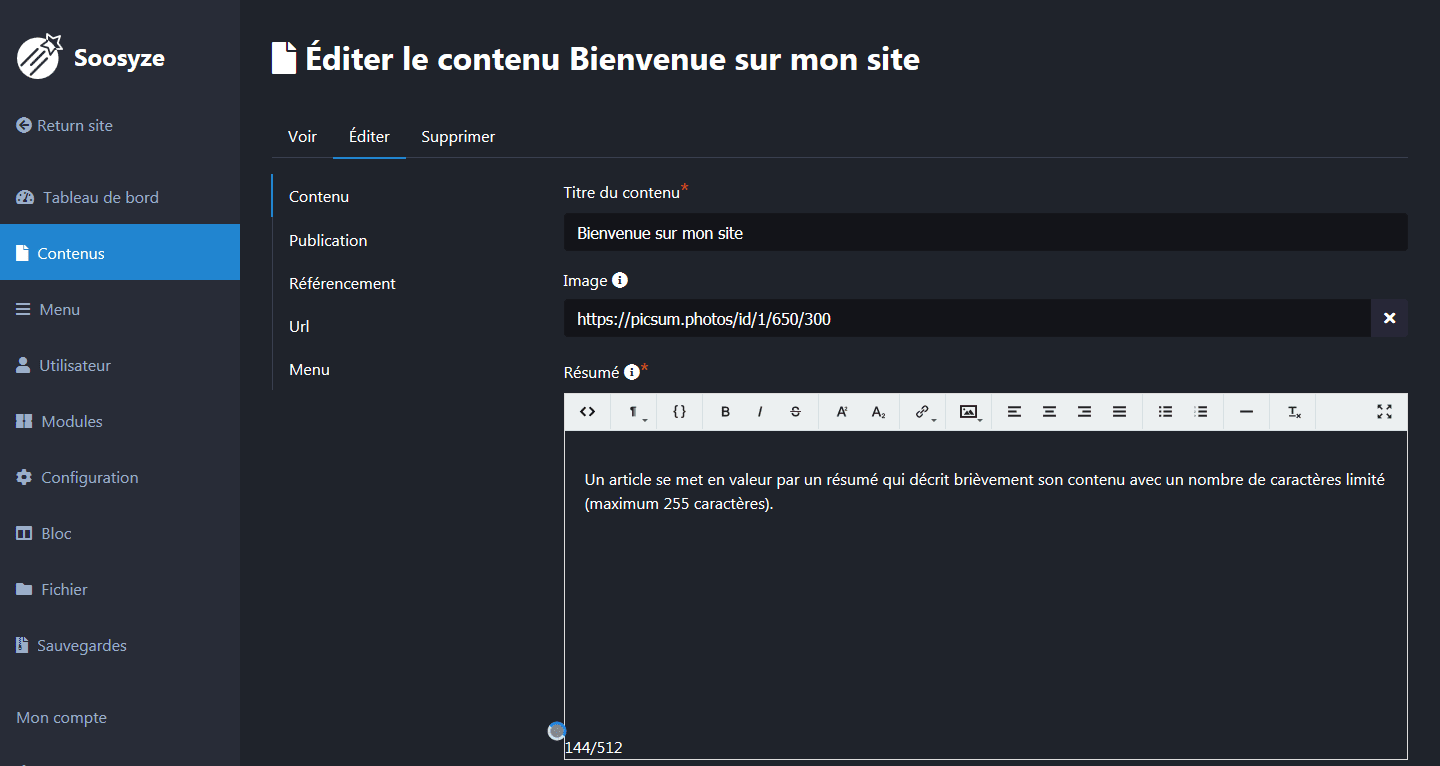Viewport: 1440px width, 766px height.
Task: Apply superscript formatting
Action: tap(842, 412)
